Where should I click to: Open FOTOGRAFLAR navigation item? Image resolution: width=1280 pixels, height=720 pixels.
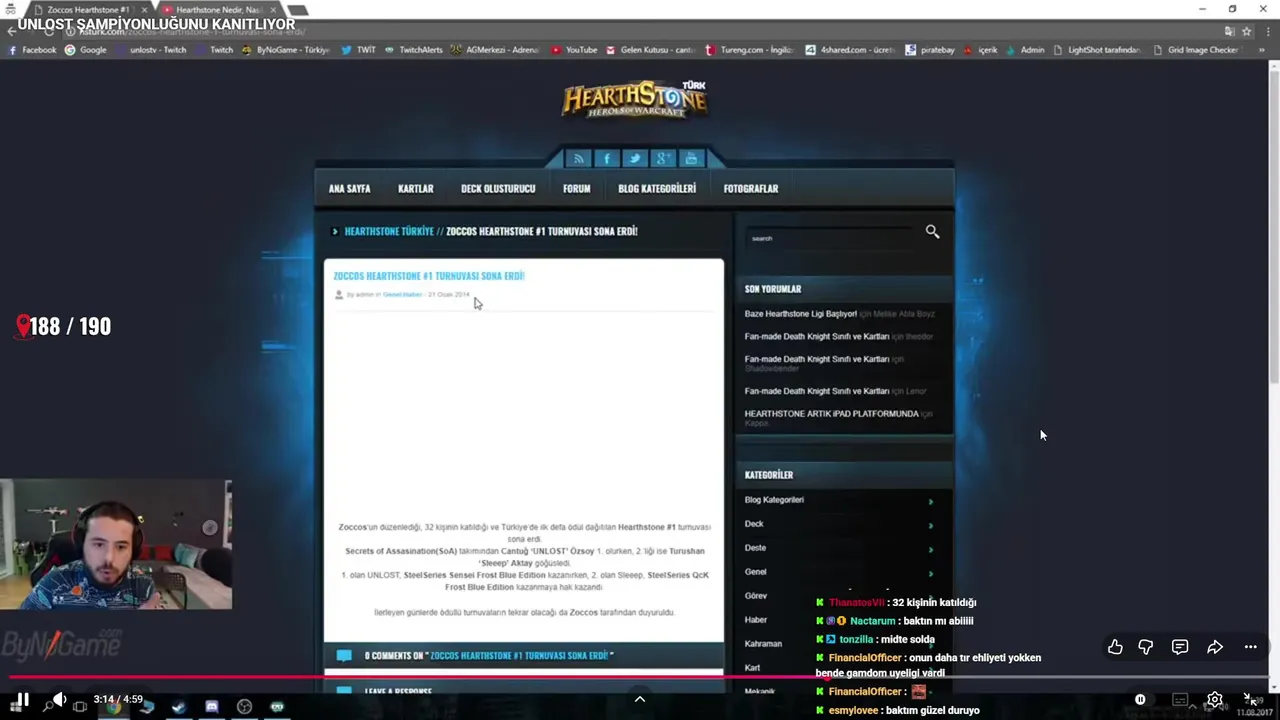point(751,188)
